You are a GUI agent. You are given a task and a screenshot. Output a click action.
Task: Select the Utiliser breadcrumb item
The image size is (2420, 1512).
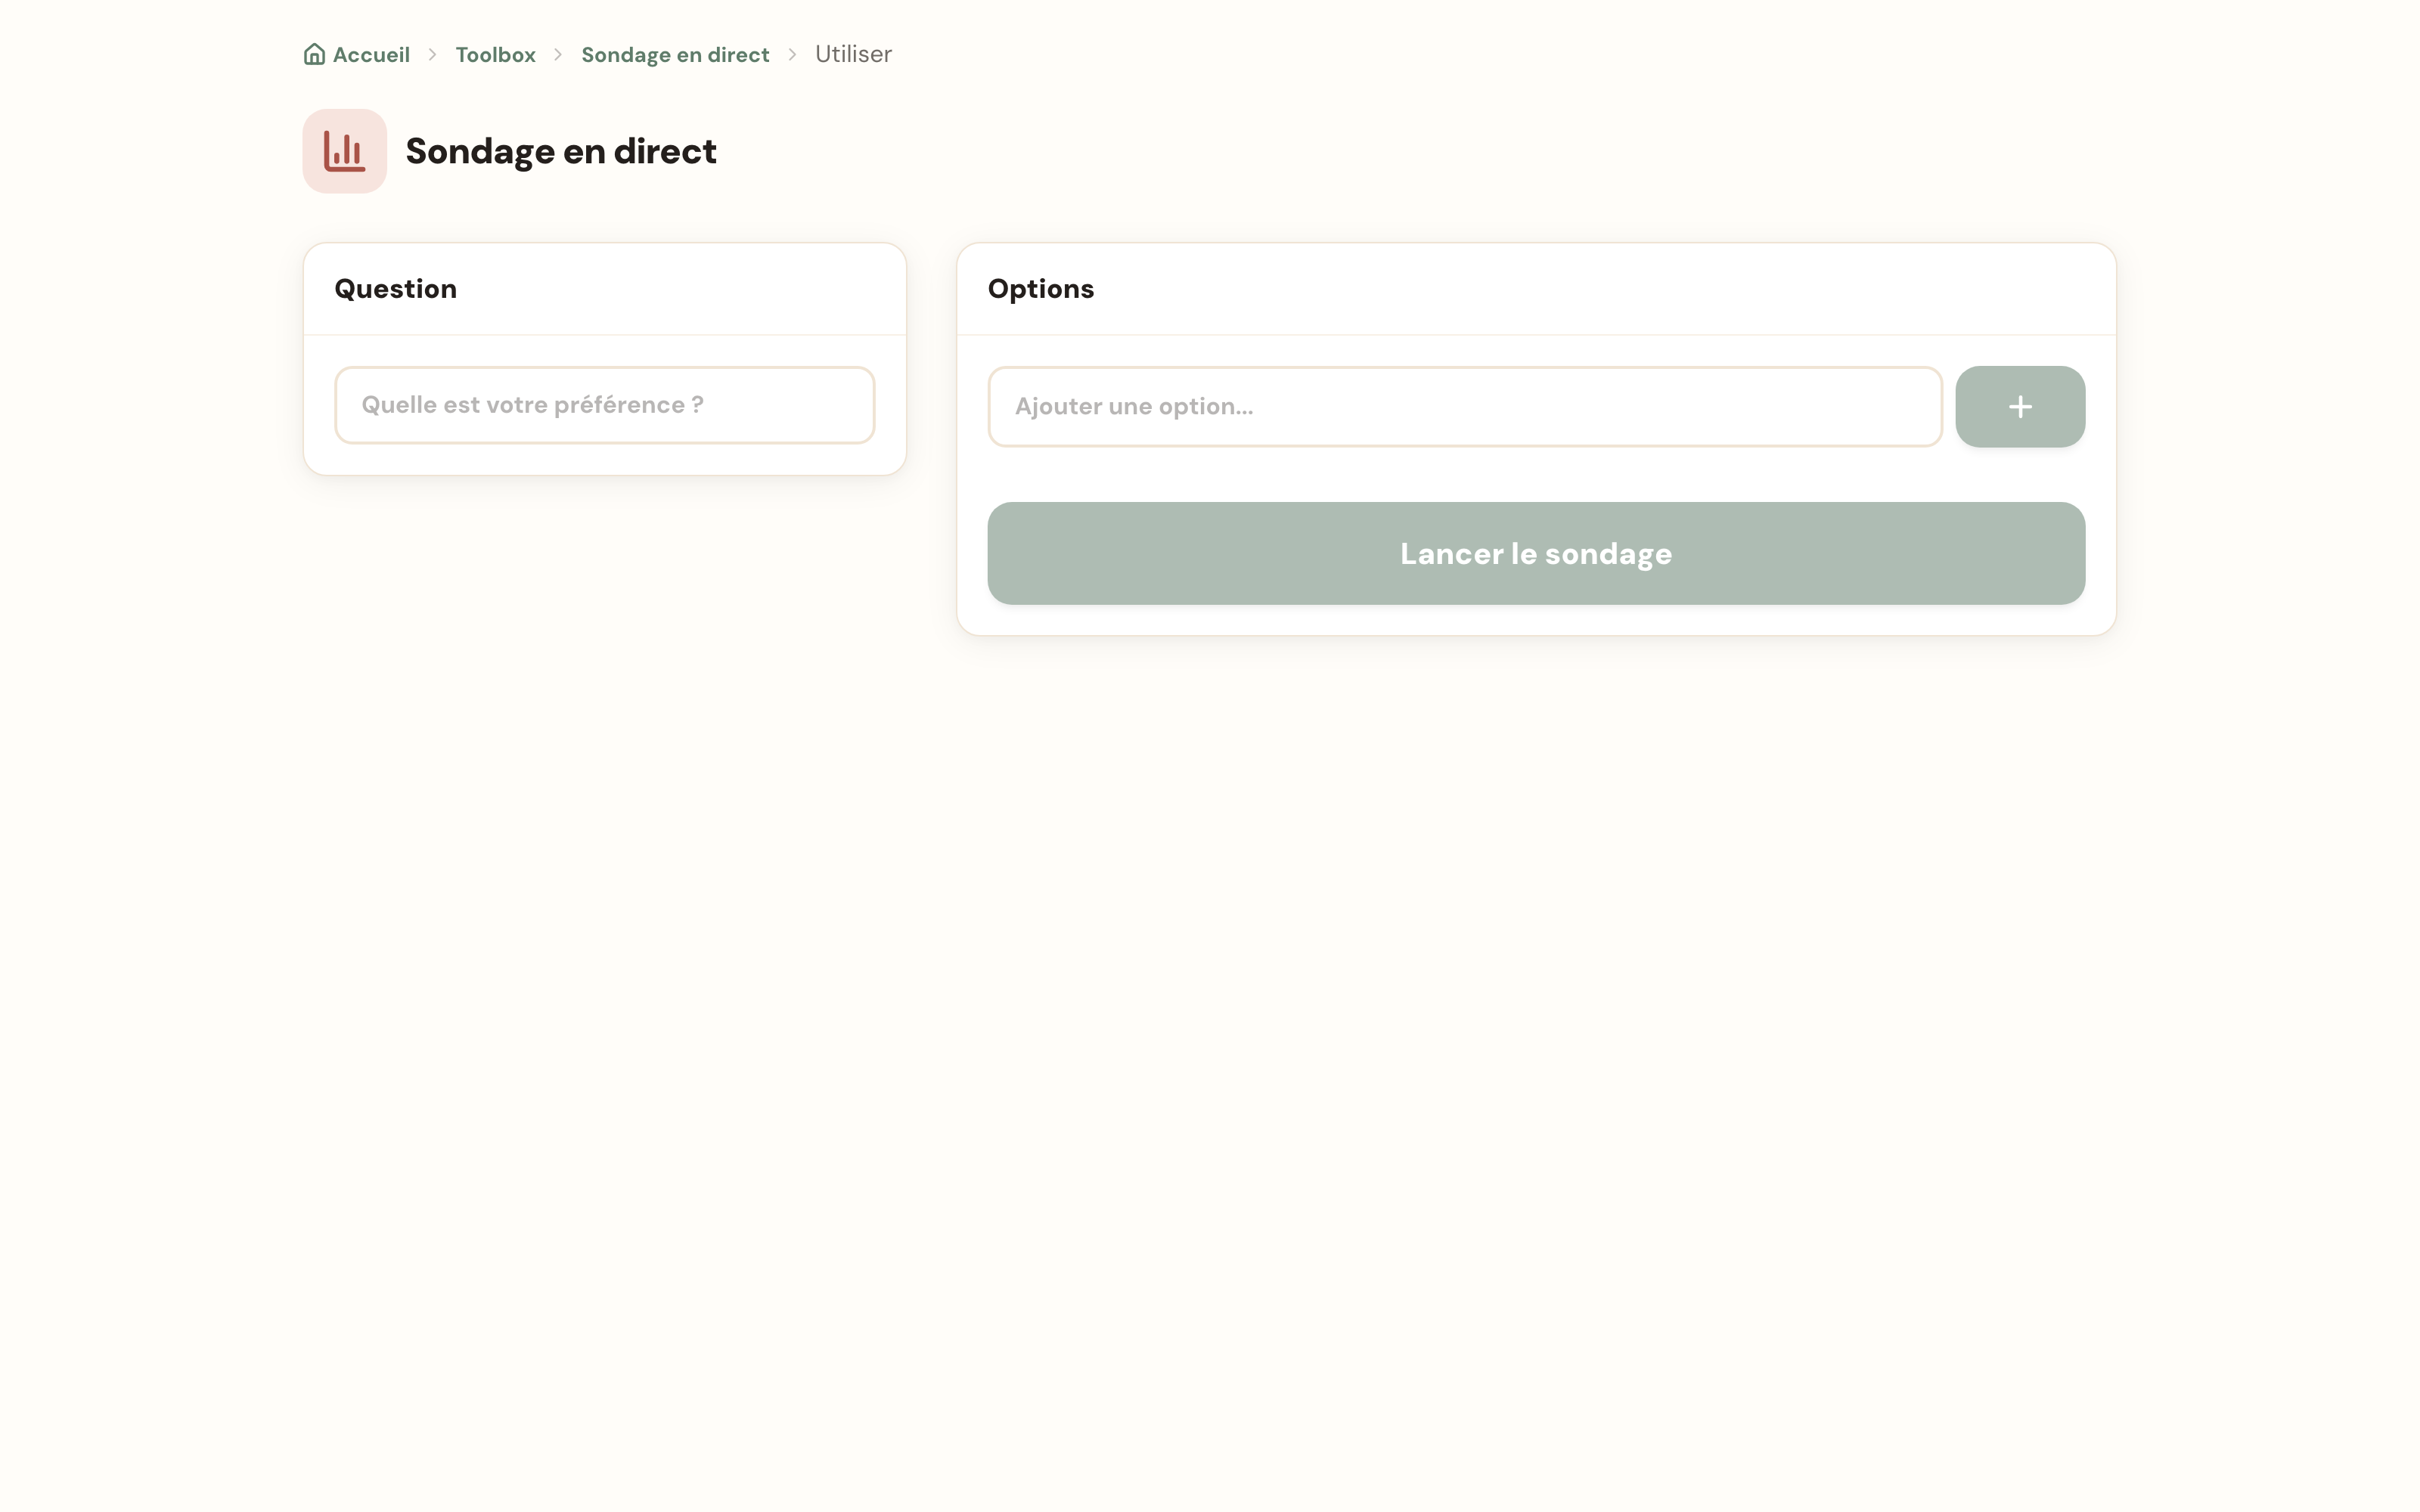tap(853, 54)
